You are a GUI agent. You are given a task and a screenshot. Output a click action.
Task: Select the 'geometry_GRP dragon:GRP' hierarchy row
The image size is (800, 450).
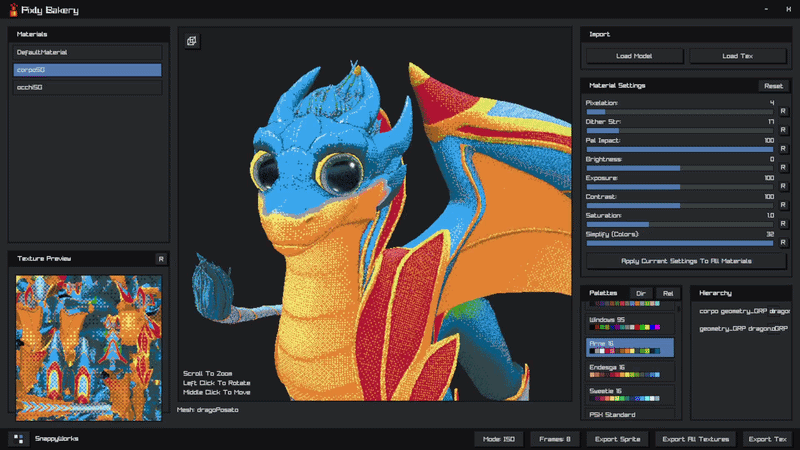click(743, 329)
